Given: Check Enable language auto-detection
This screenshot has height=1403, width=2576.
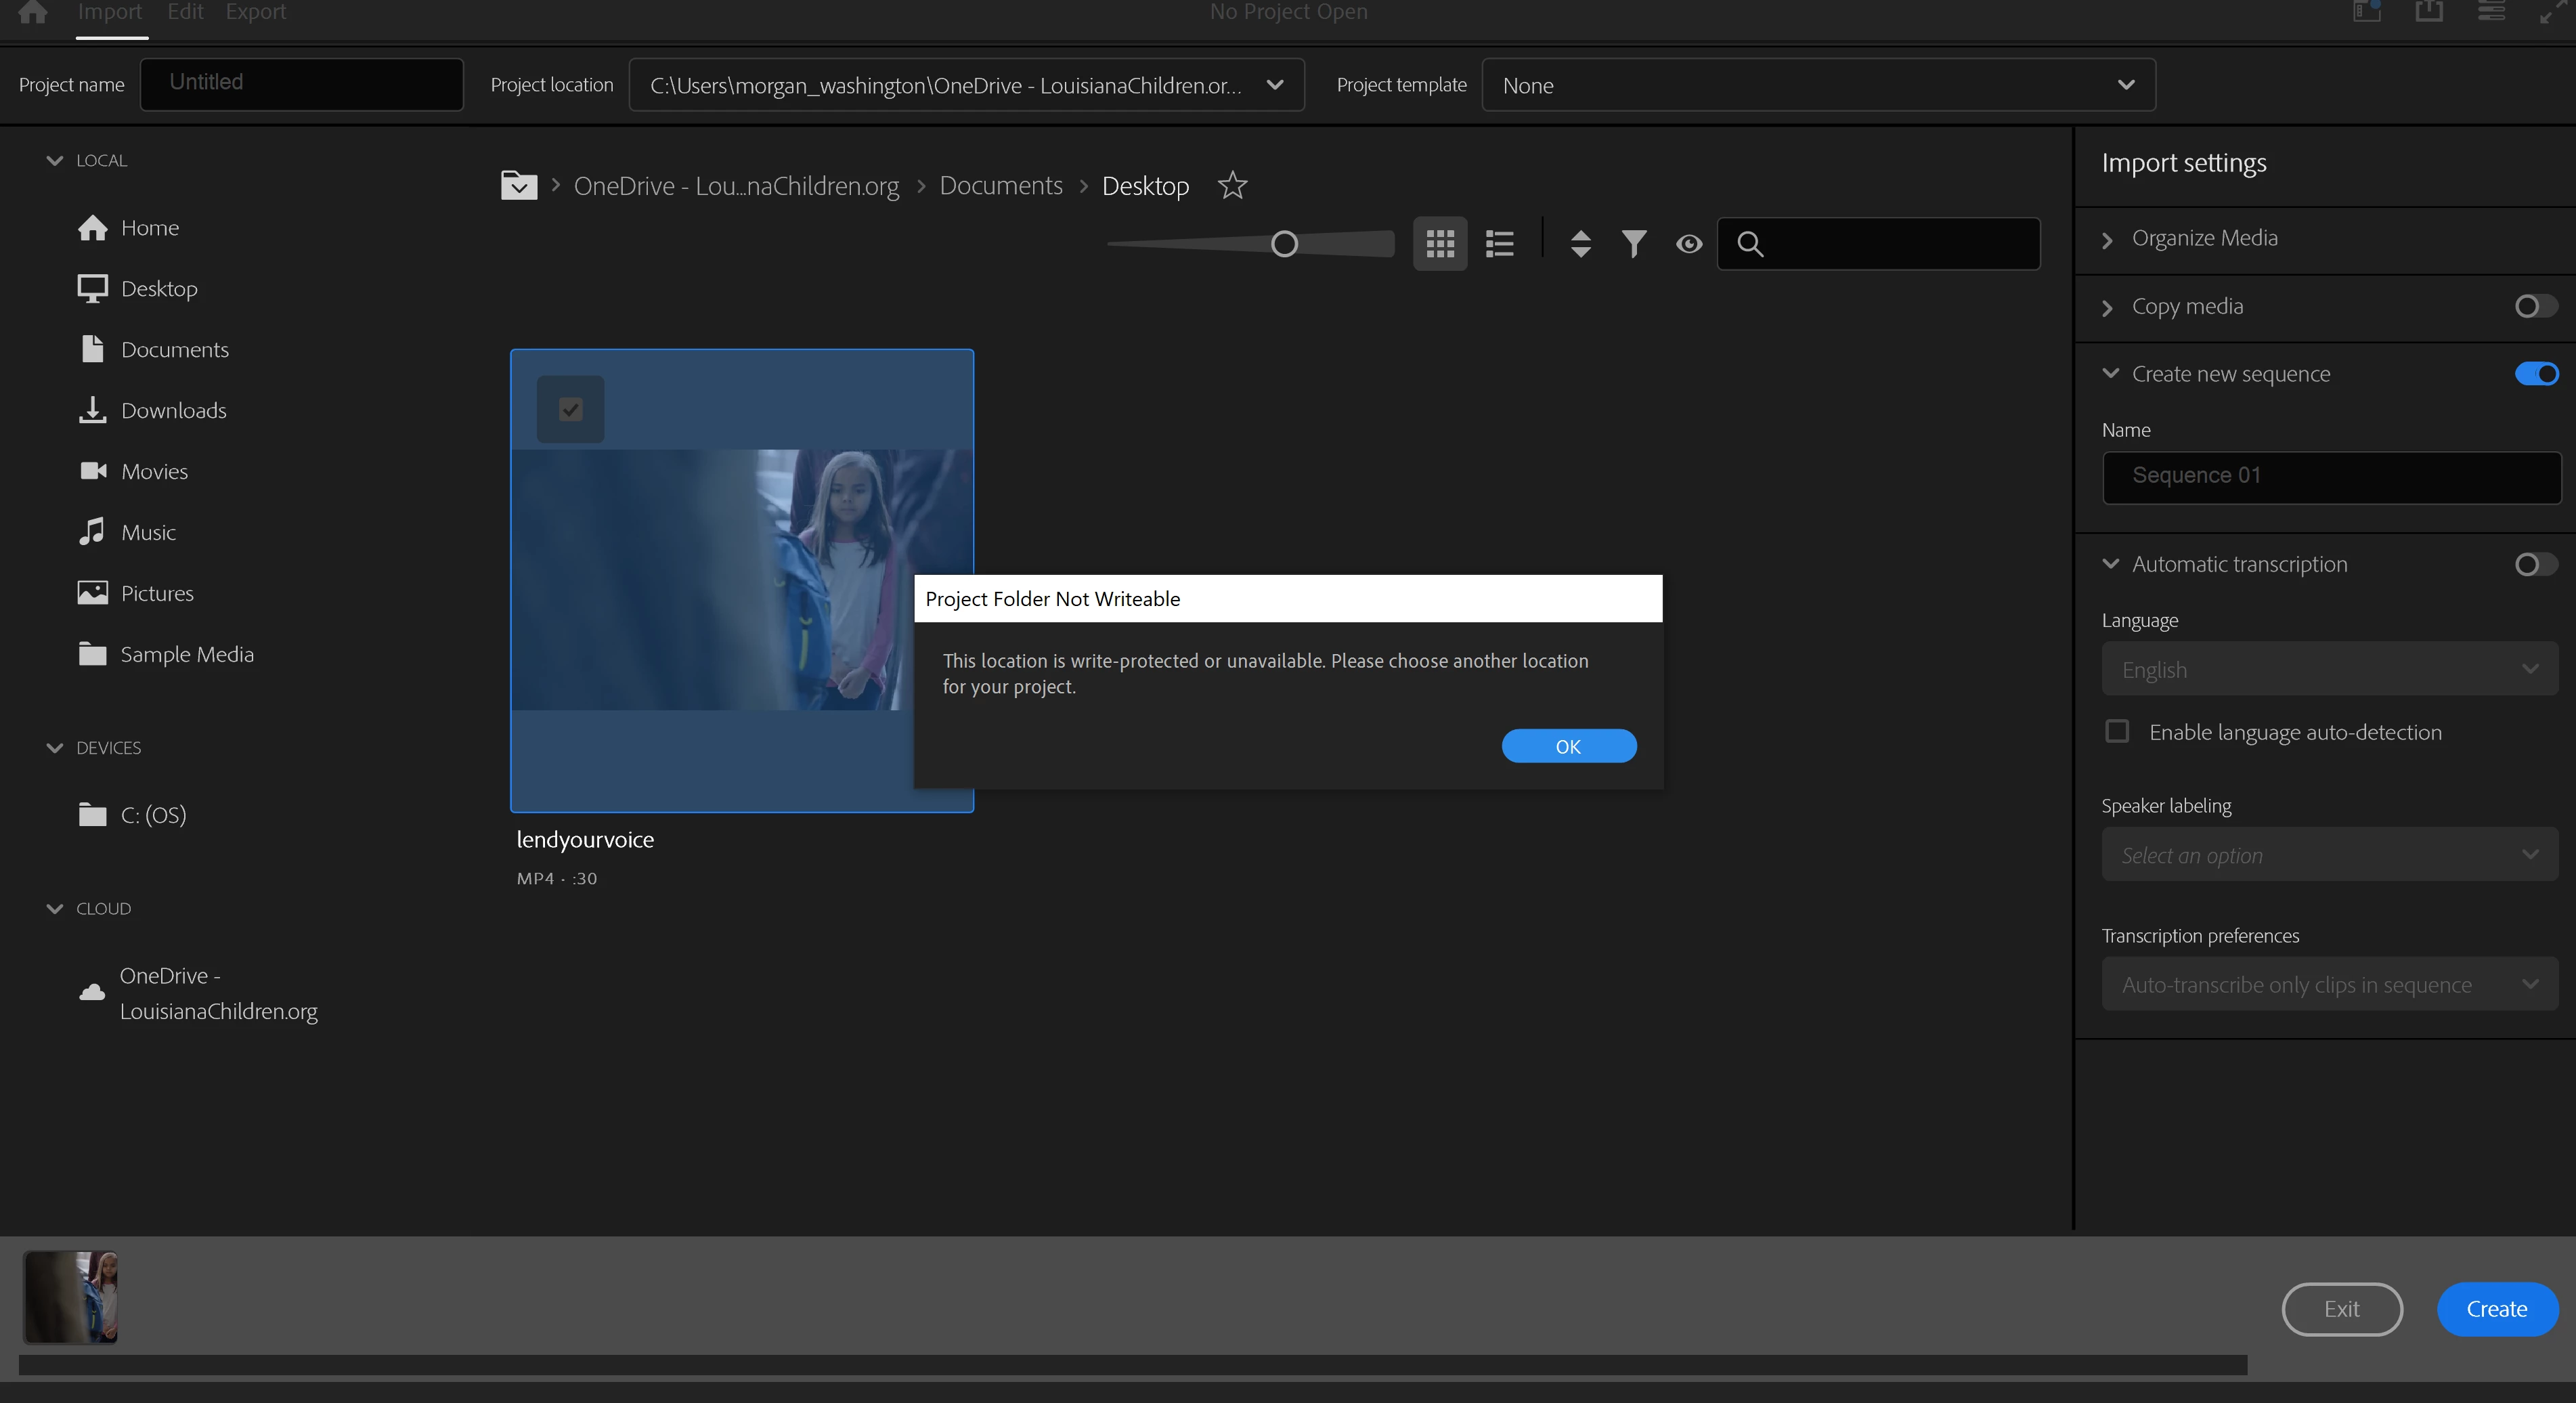Looking at the screenshot, I should [x=2117, y=731].
